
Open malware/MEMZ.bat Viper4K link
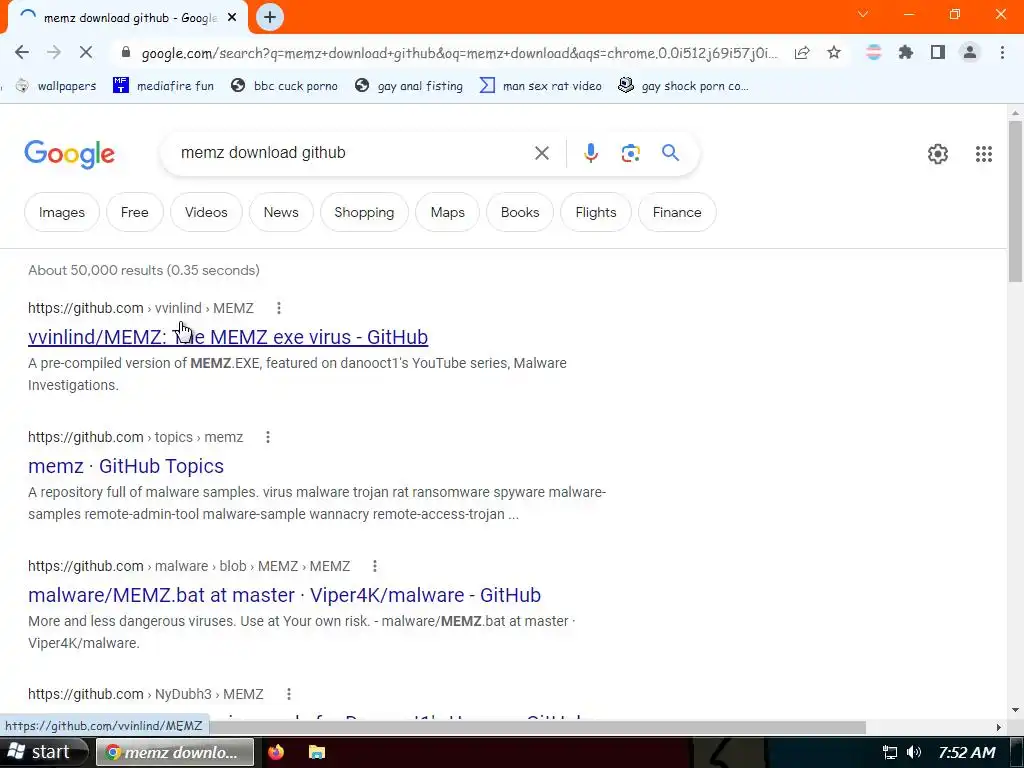pyautogui.click(x=284, y=595)
